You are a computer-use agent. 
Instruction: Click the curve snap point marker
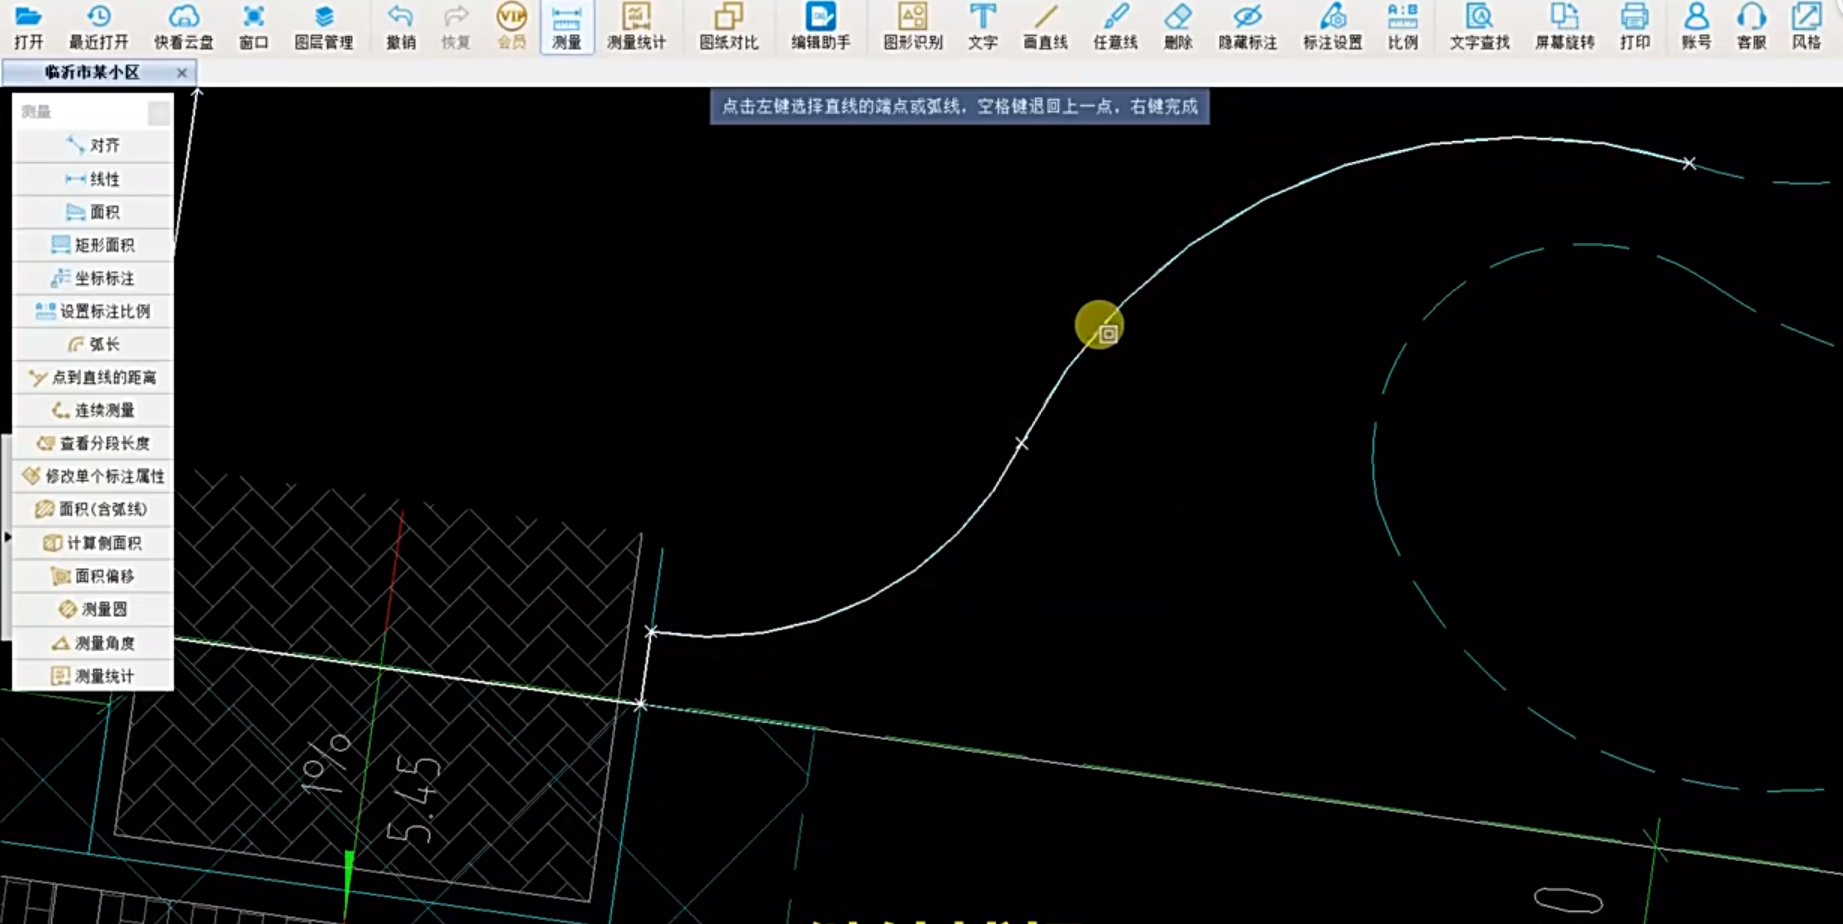pos(1108,334)
